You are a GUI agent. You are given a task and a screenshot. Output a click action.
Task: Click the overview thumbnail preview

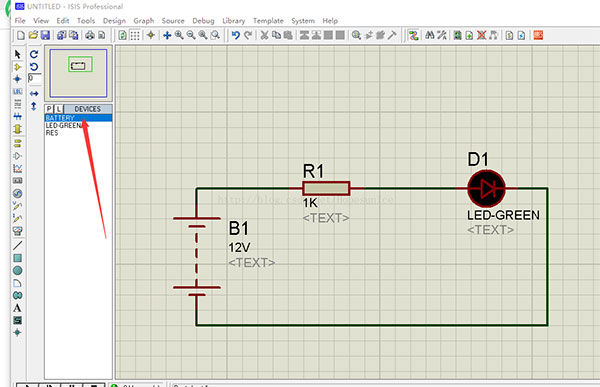(78, 72)
